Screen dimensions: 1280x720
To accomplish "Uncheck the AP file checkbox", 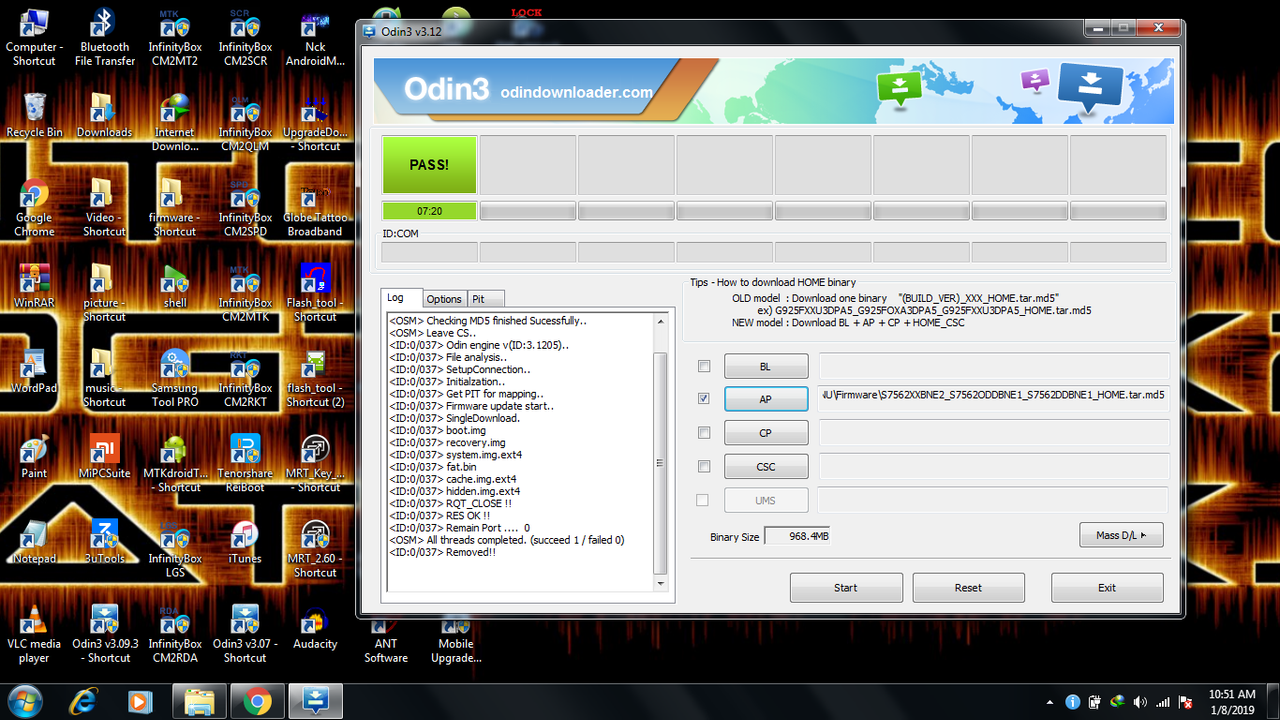I will 704,399.
